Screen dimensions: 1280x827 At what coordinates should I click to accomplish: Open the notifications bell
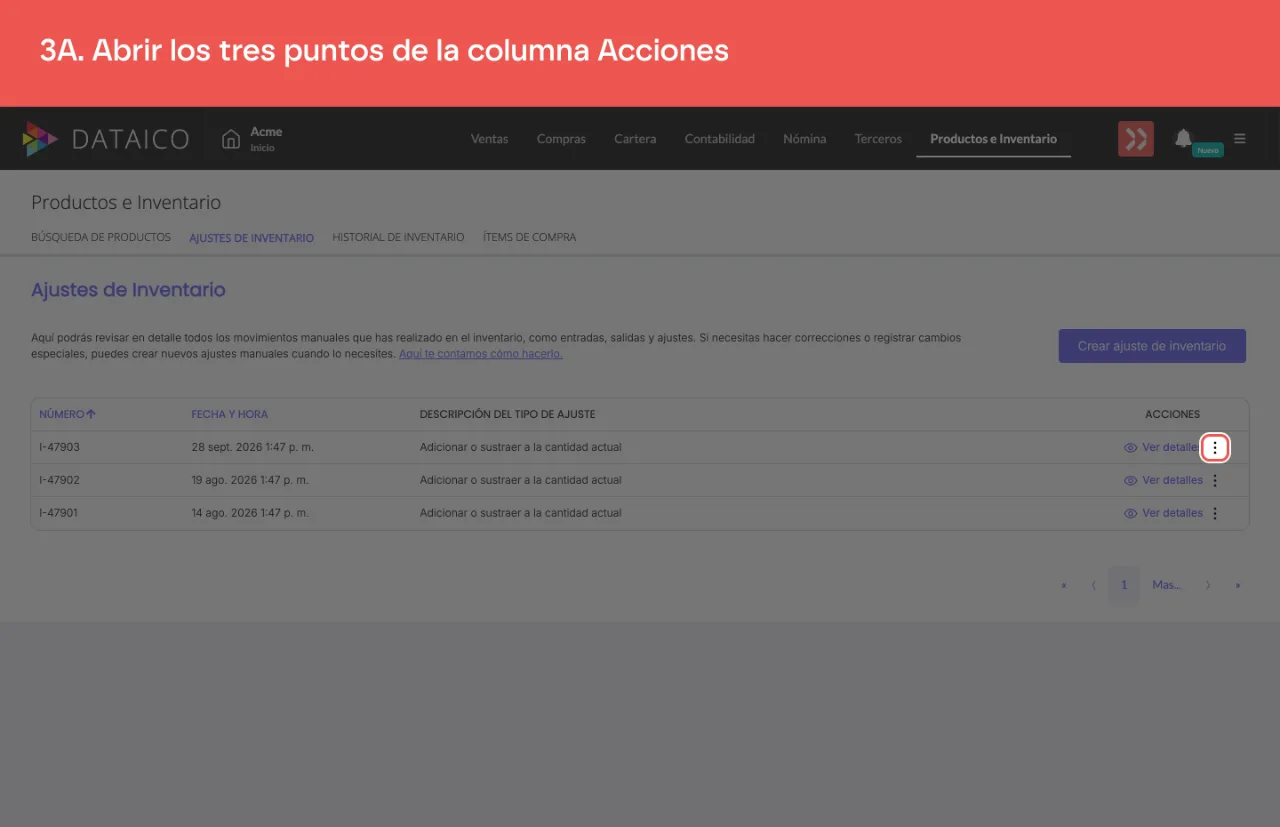coord(1183,138)
